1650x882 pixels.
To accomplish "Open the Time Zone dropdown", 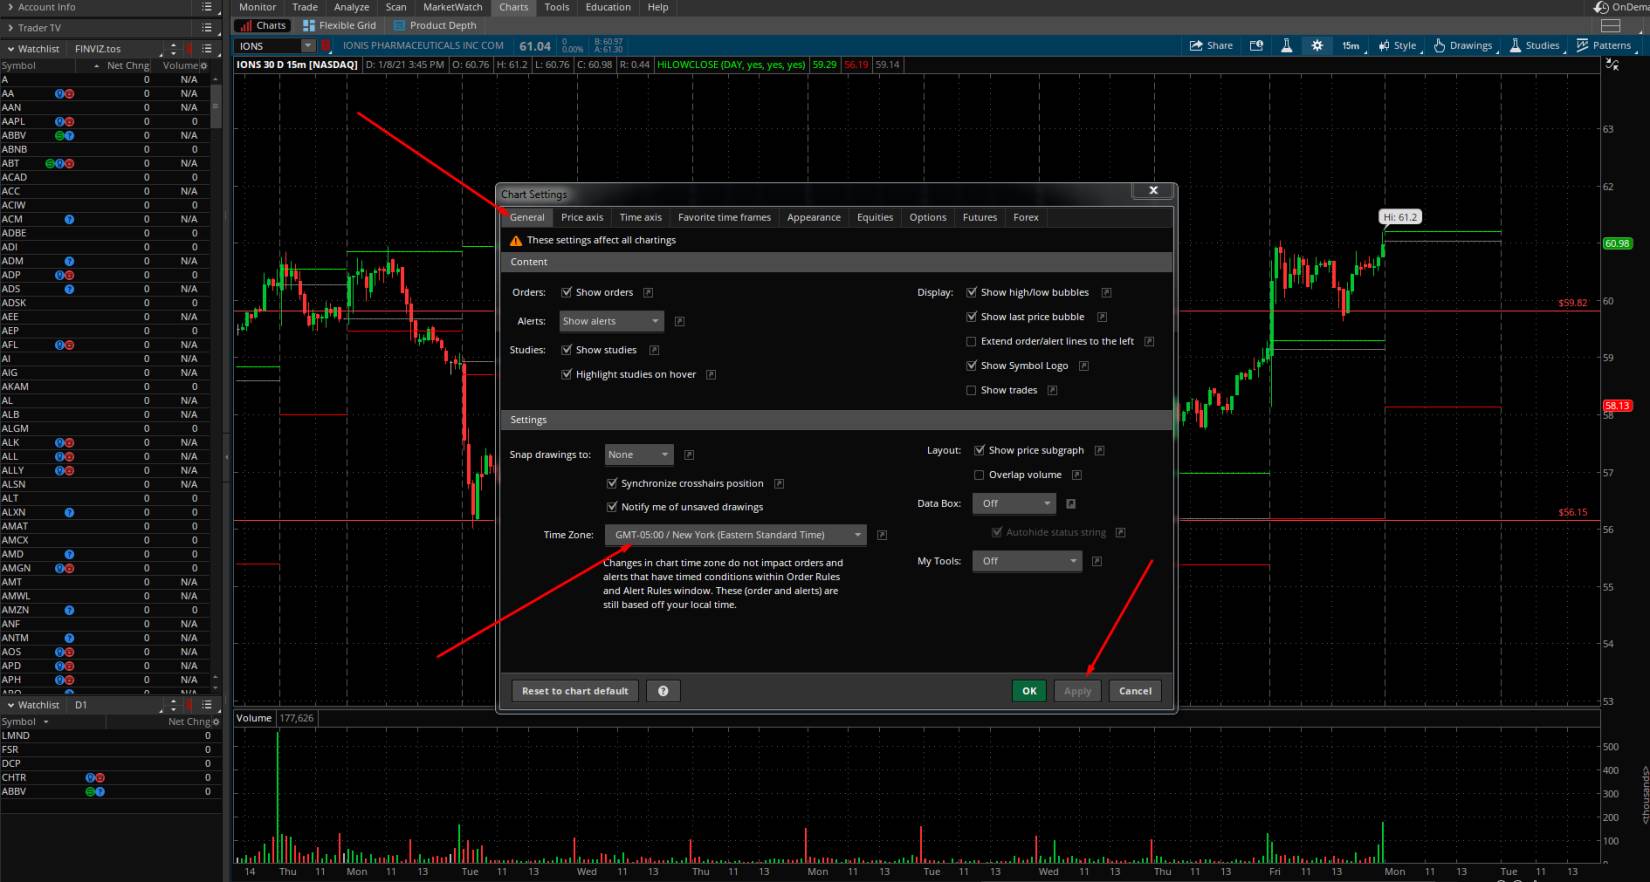I will pos(735,535).
